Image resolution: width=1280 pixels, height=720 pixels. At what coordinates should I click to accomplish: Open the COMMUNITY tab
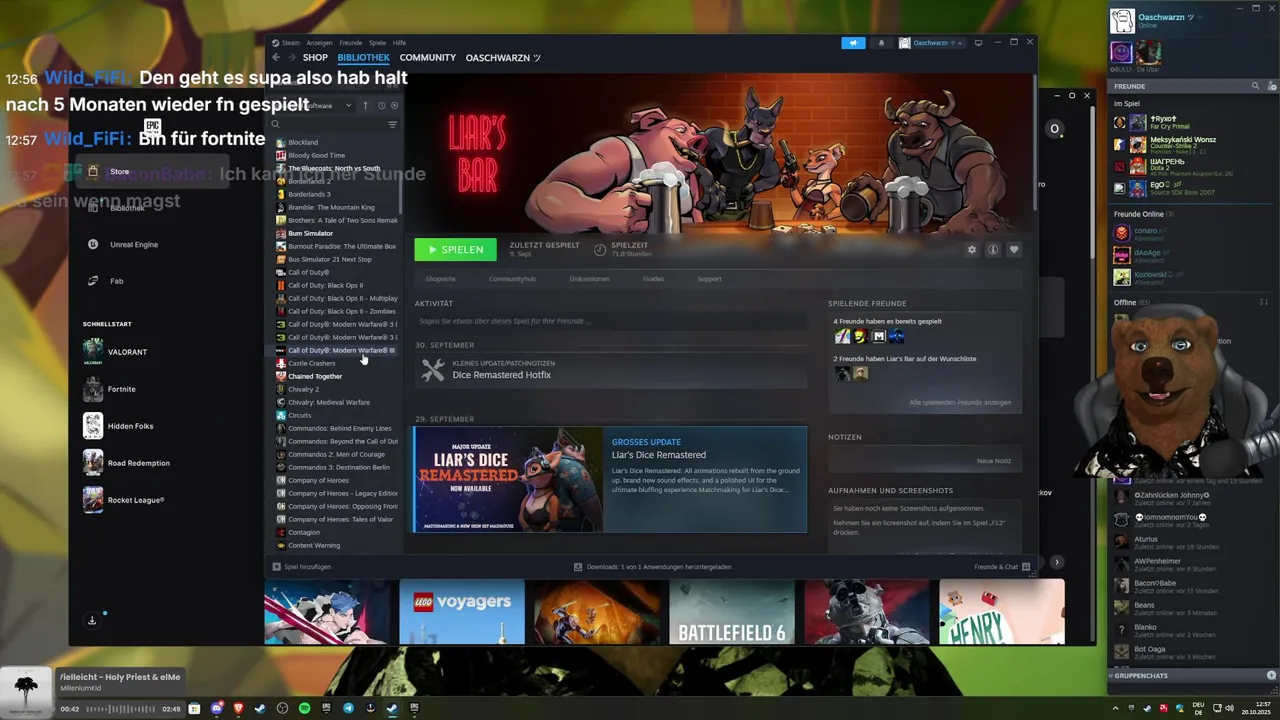tap(427, 58)
